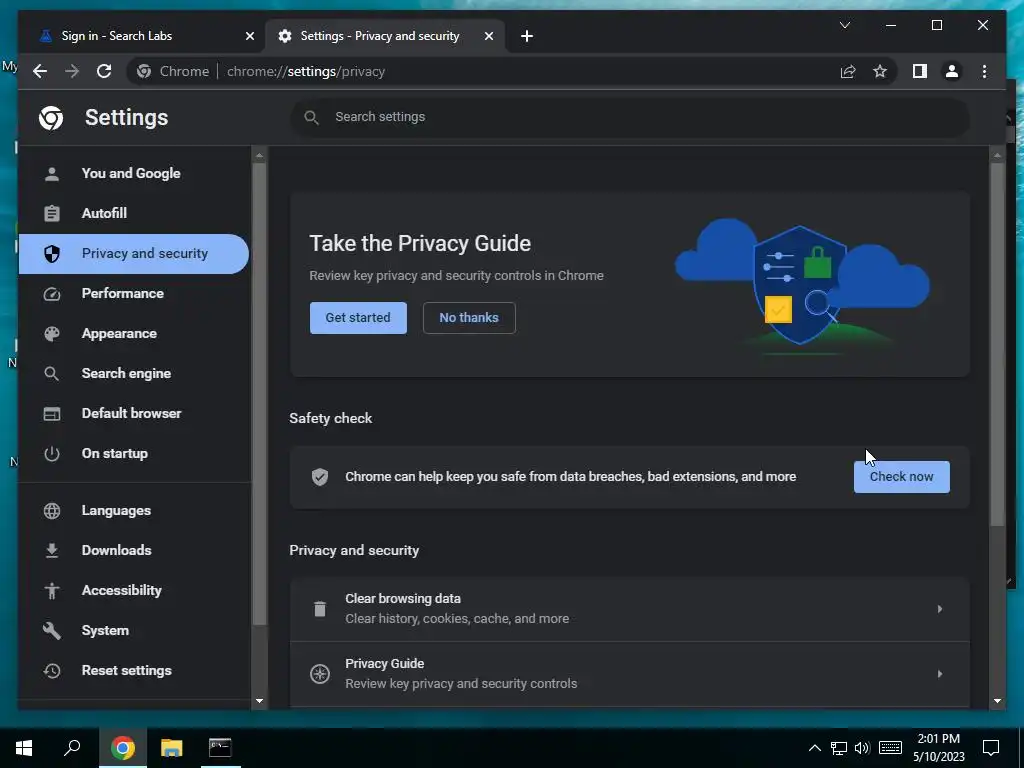
Task: Click the Privacy Guide compass icon
Action: click(x=319, y=673)
